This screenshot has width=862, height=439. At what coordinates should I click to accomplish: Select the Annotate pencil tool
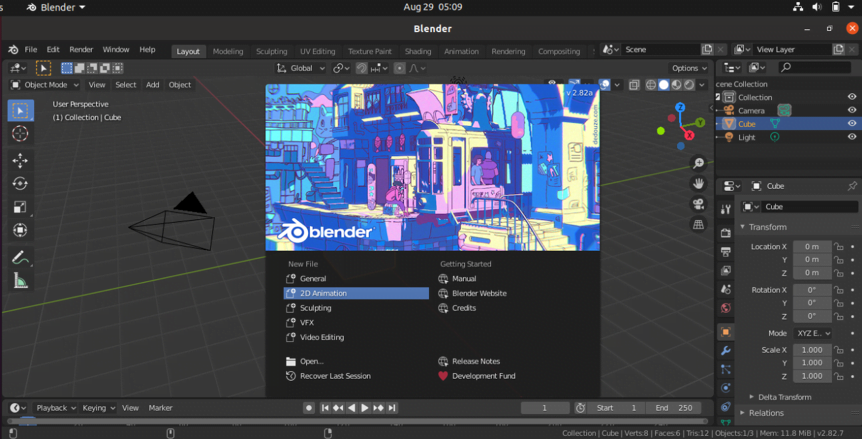click(x=20, y=257)
